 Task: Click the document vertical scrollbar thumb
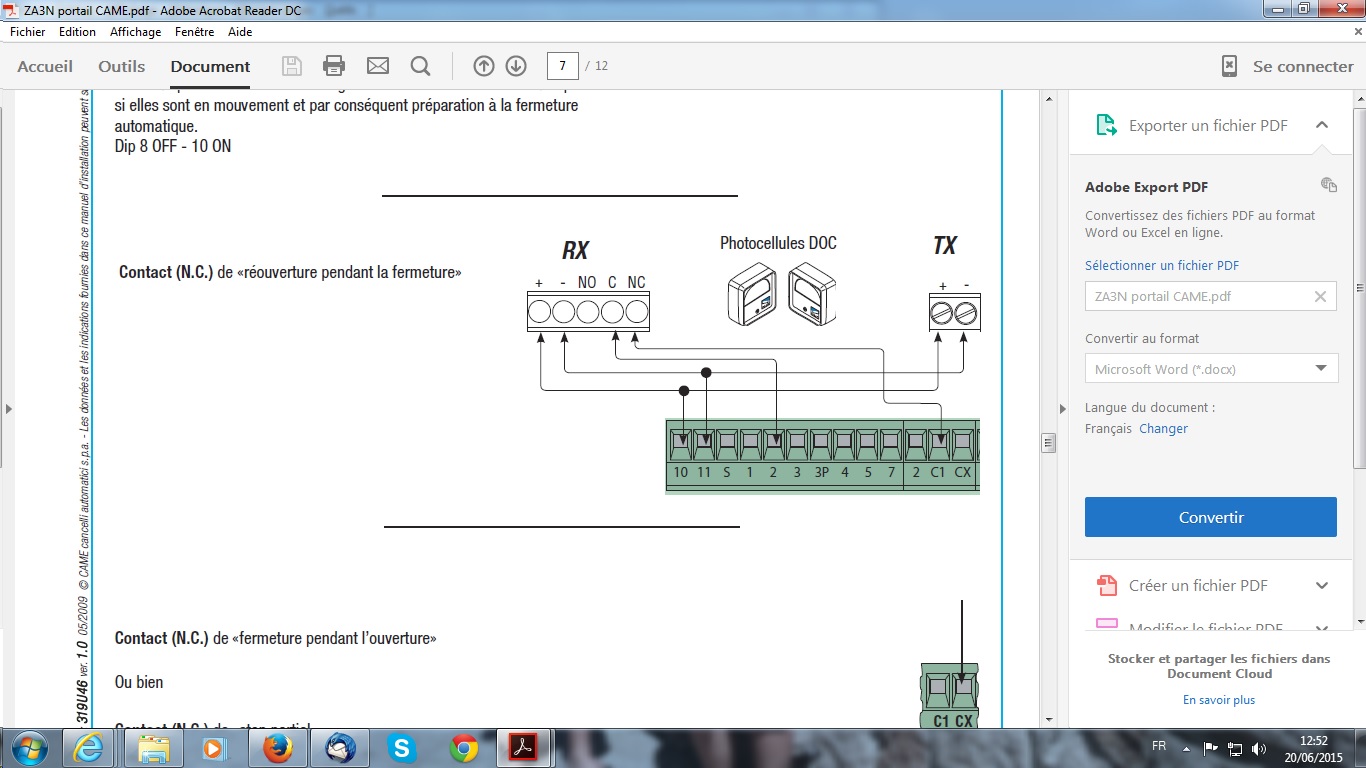1048,442
